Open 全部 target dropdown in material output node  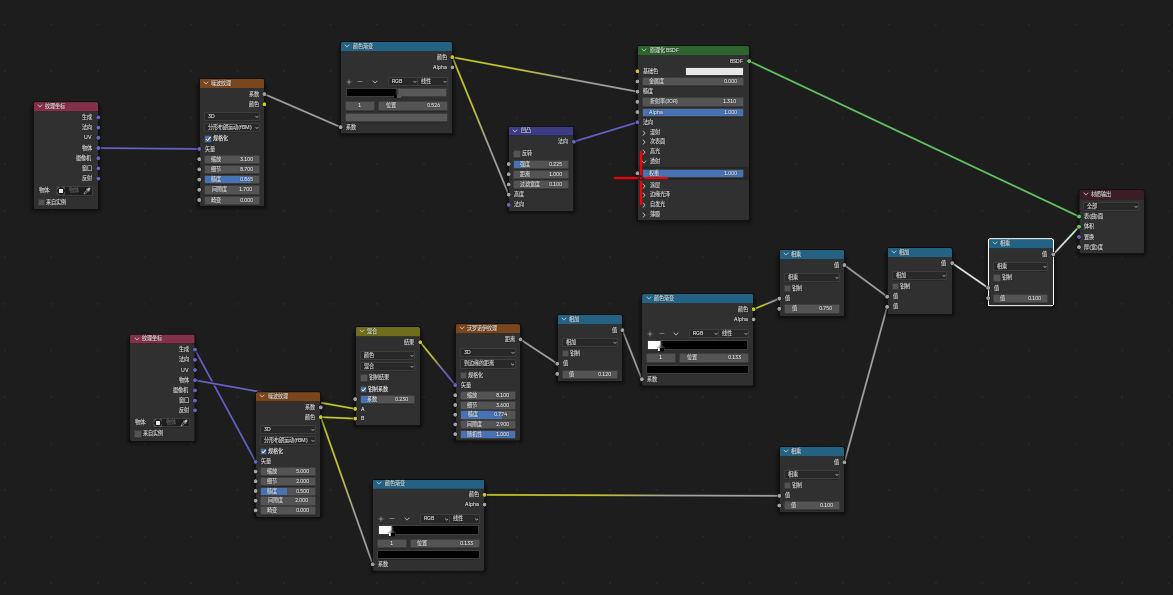pos(1111,206)
